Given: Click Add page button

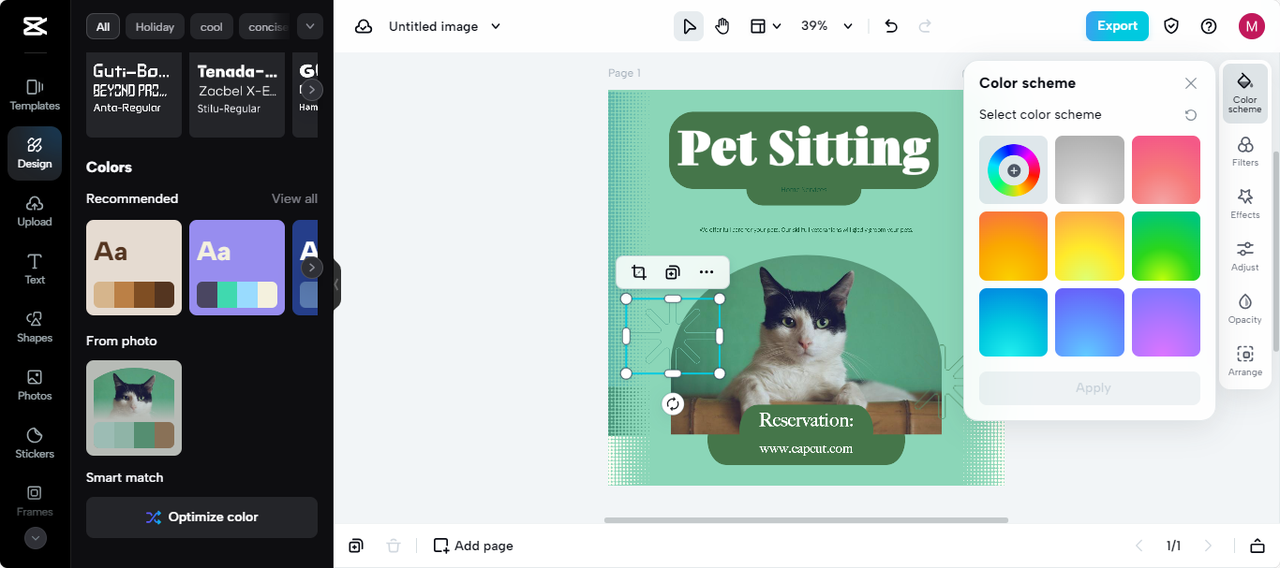Looking at the screenshot, I should click(473, 546).
